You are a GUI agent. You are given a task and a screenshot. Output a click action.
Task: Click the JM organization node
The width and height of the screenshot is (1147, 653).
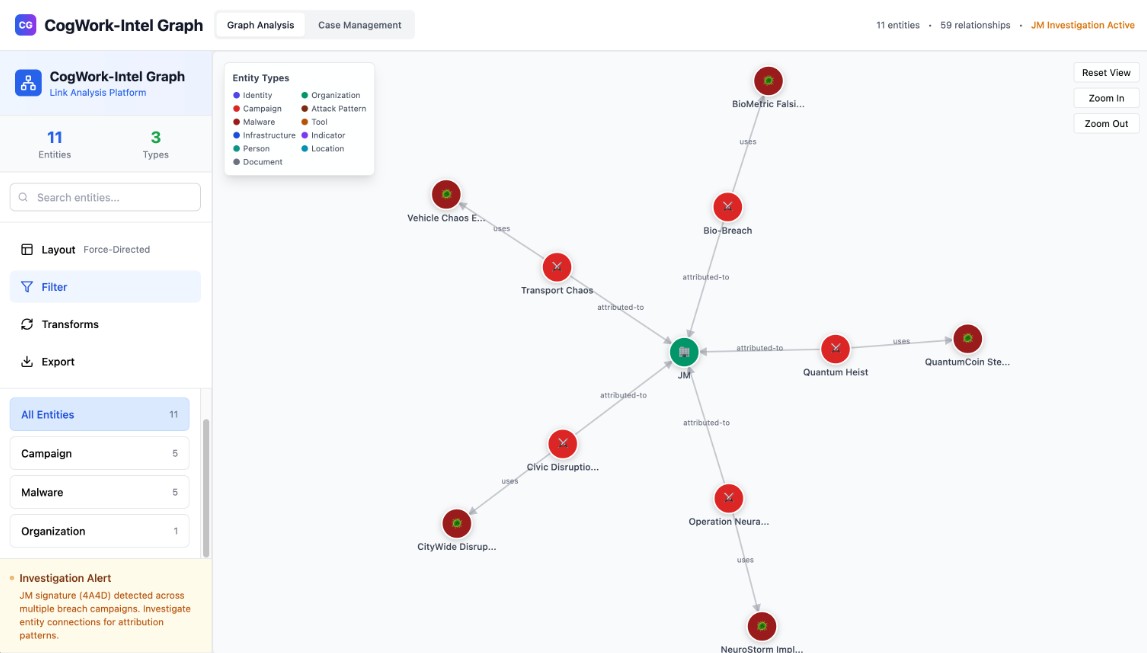pyautogui.click(x=684, y=352)
